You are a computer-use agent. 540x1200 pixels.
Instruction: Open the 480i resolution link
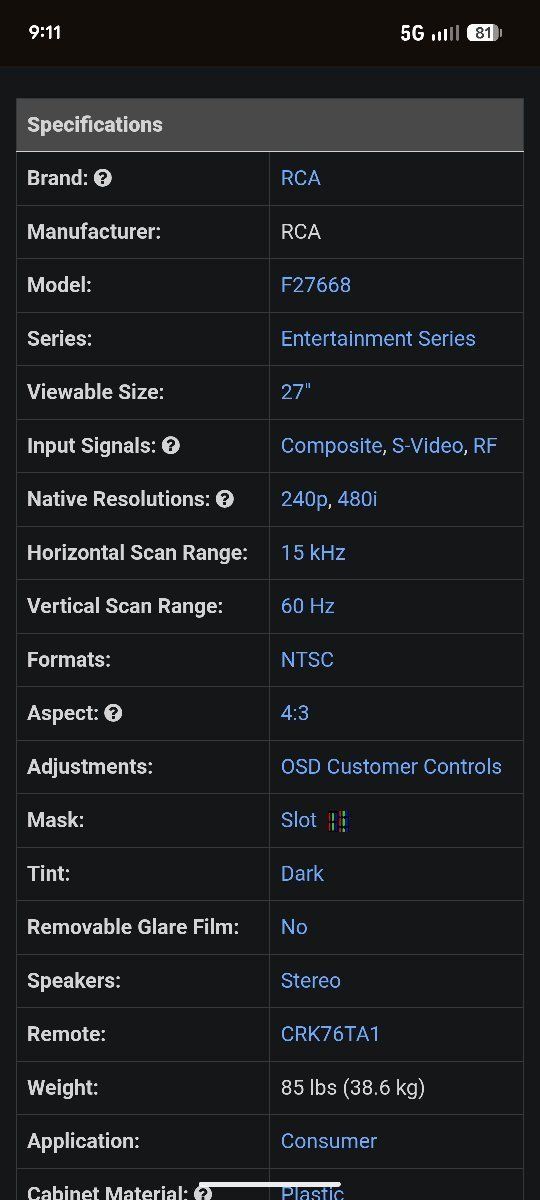coord(357,499)
